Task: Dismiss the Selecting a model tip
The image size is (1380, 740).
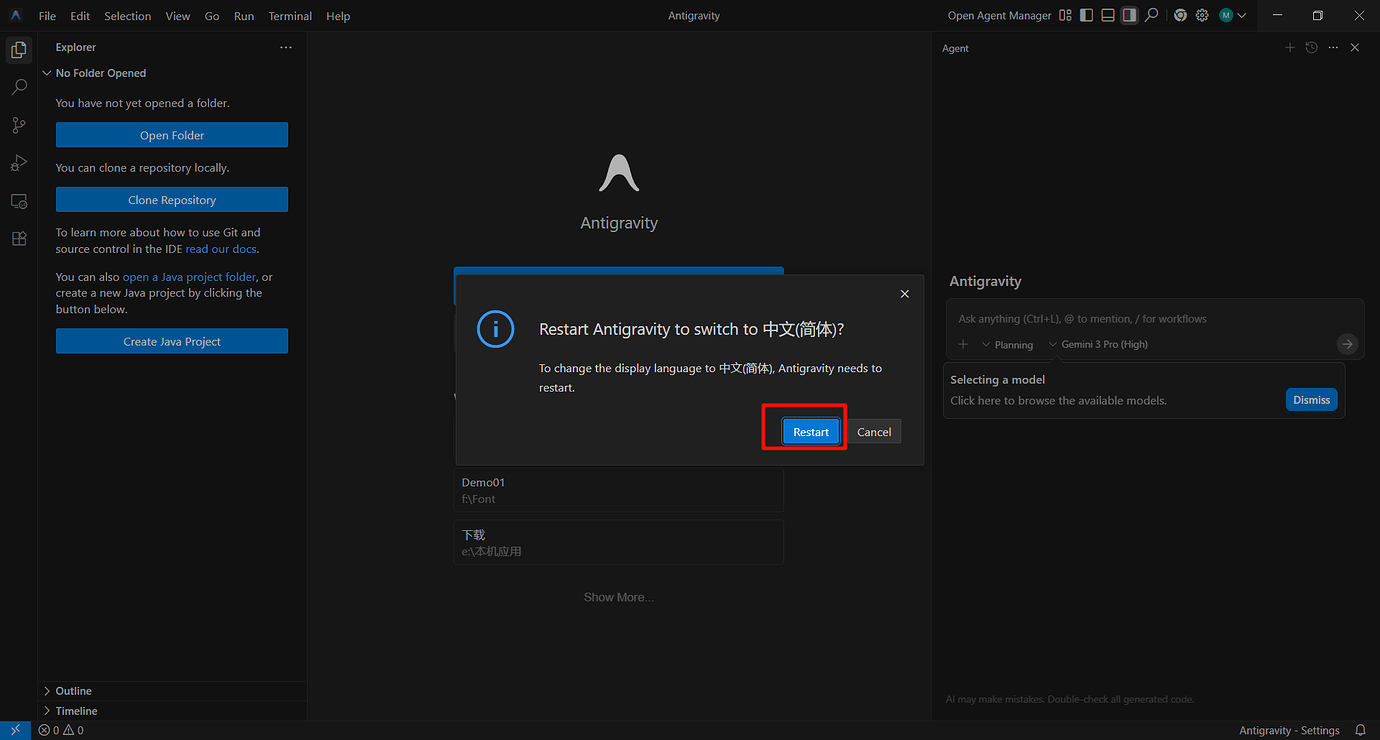Action: [1311, 399]
